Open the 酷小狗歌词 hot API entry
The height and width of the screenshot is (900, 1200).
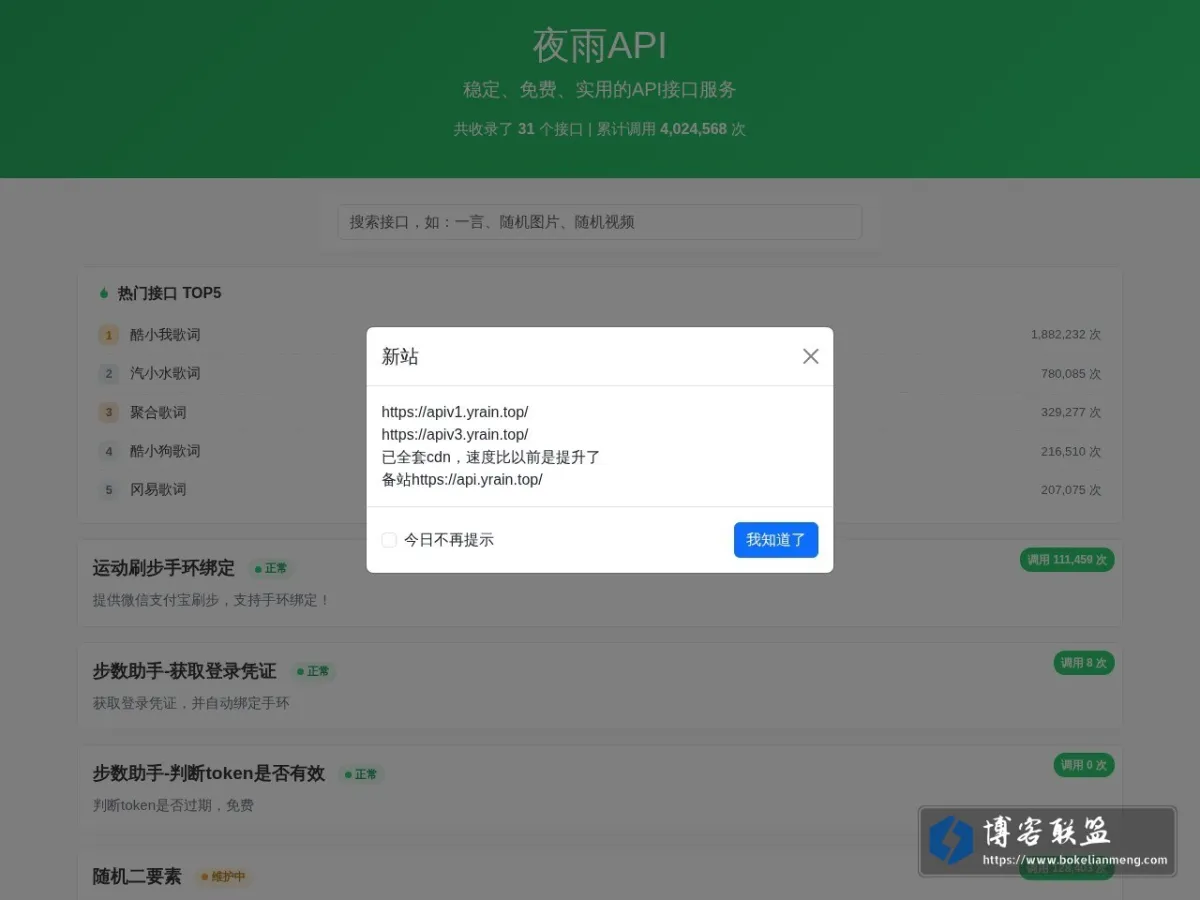pos(165,451)
